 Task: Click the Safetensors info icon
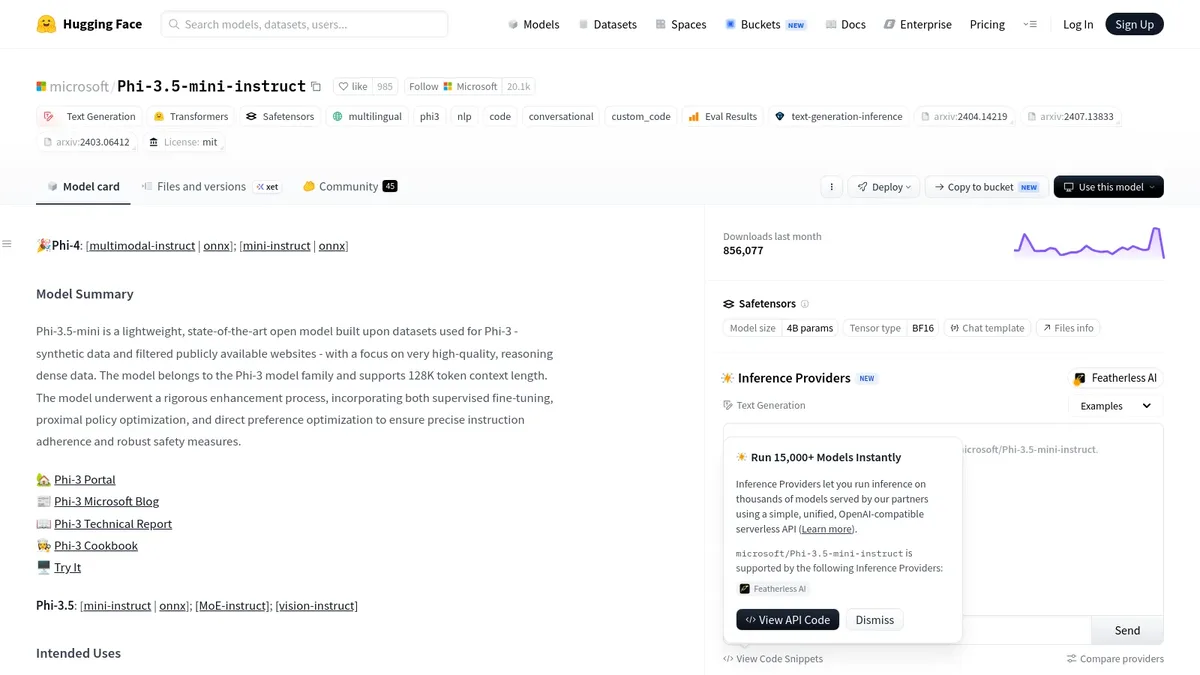point(805,304)
